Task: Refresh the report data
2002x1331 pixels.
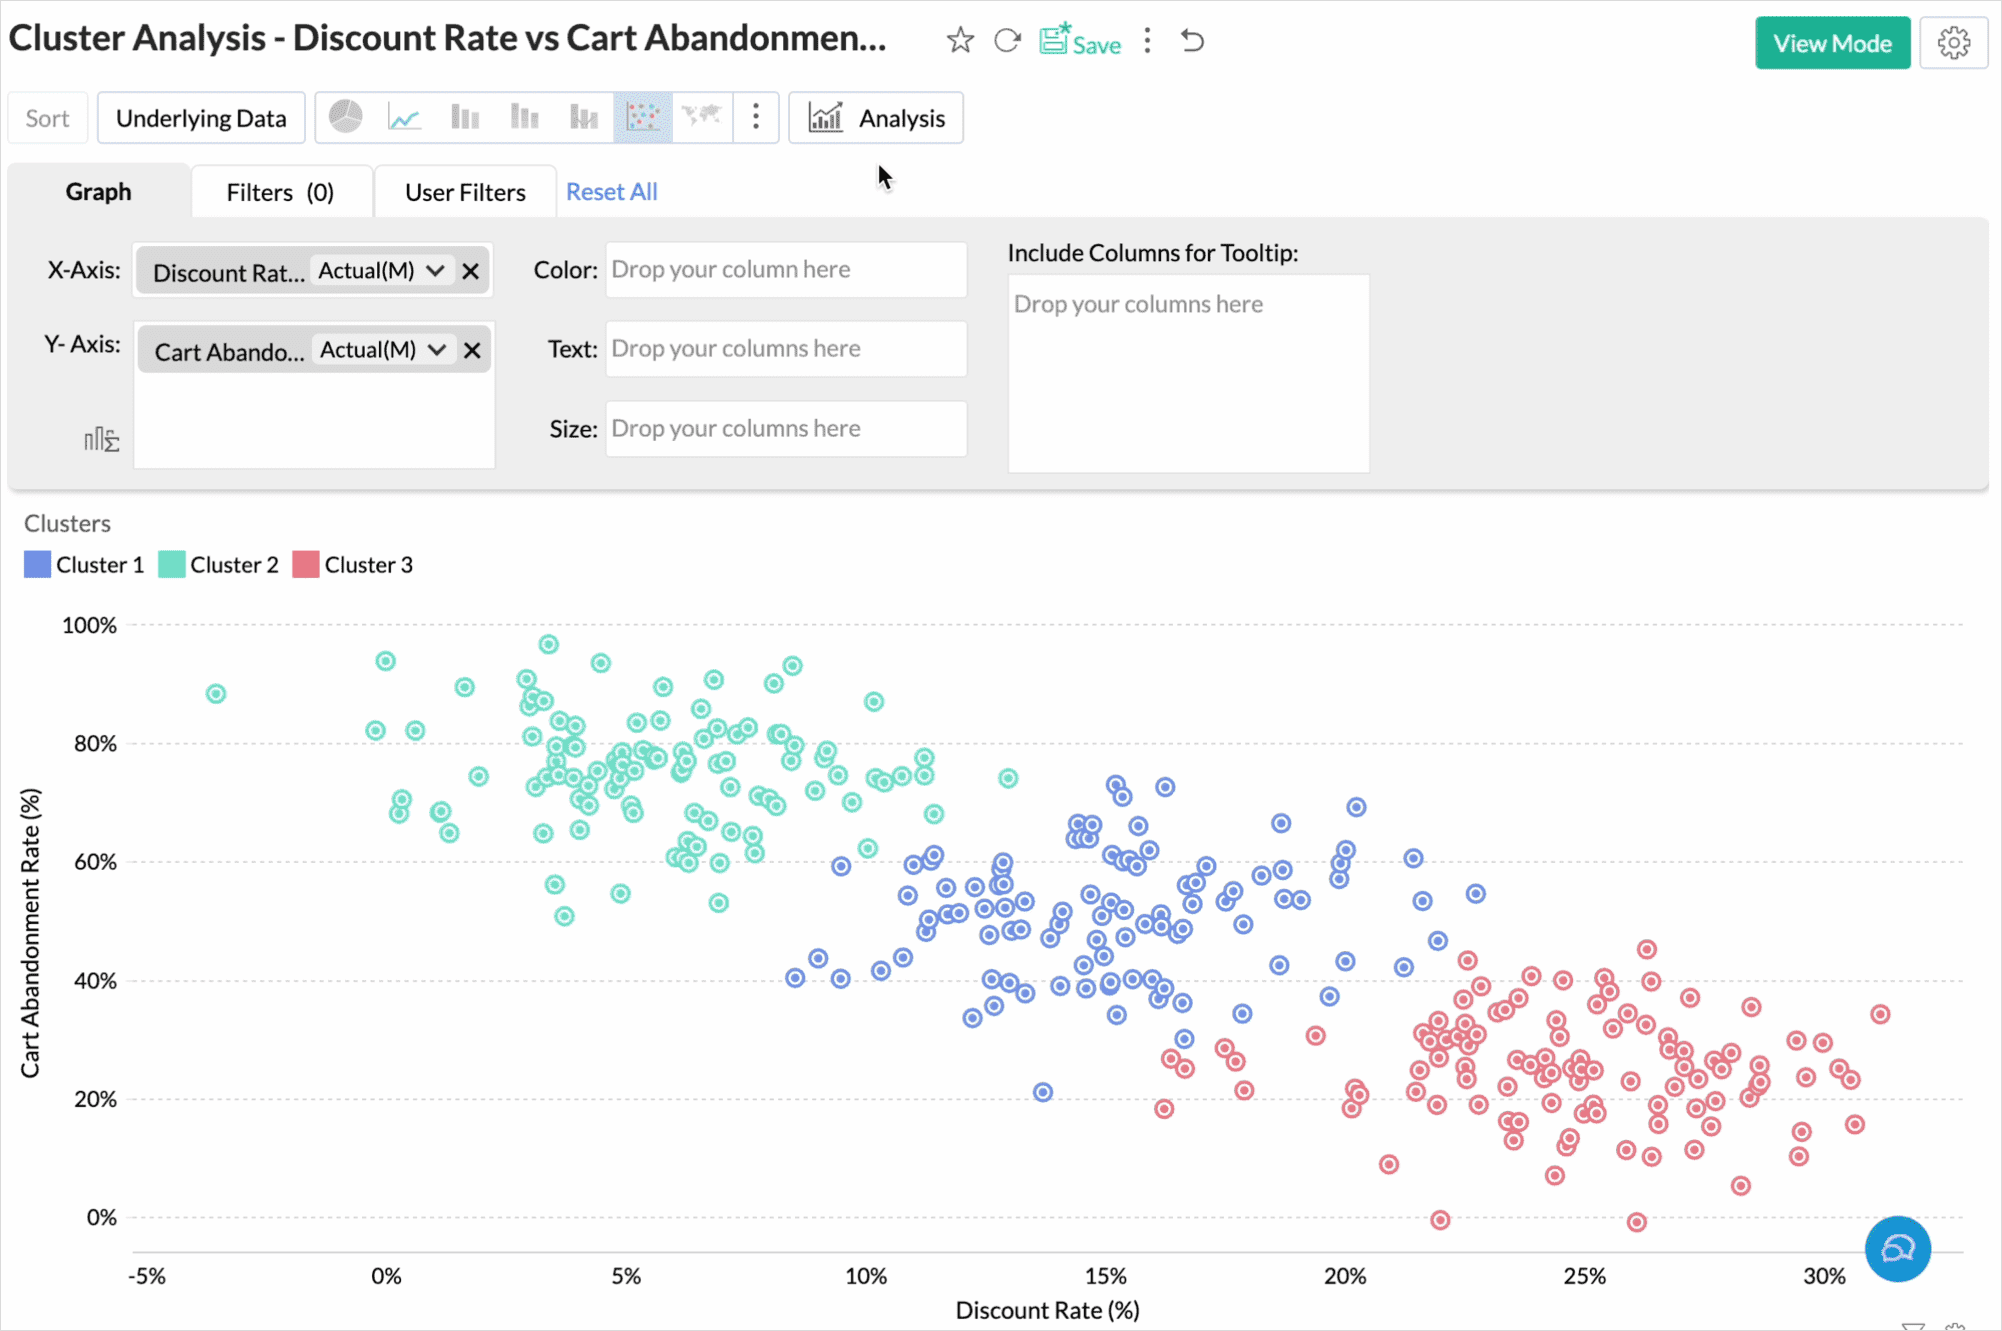Action: pos(1007,41)
